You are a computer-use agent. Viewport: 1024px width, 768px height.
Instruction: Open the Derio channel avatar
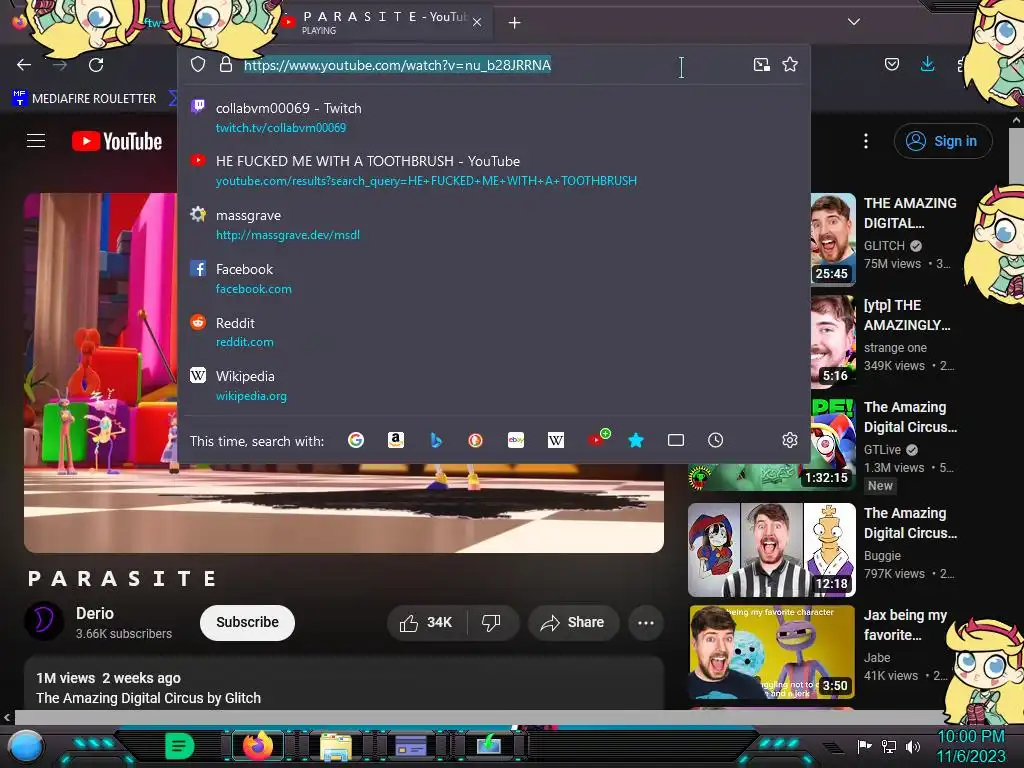click(x=44, y=620)
